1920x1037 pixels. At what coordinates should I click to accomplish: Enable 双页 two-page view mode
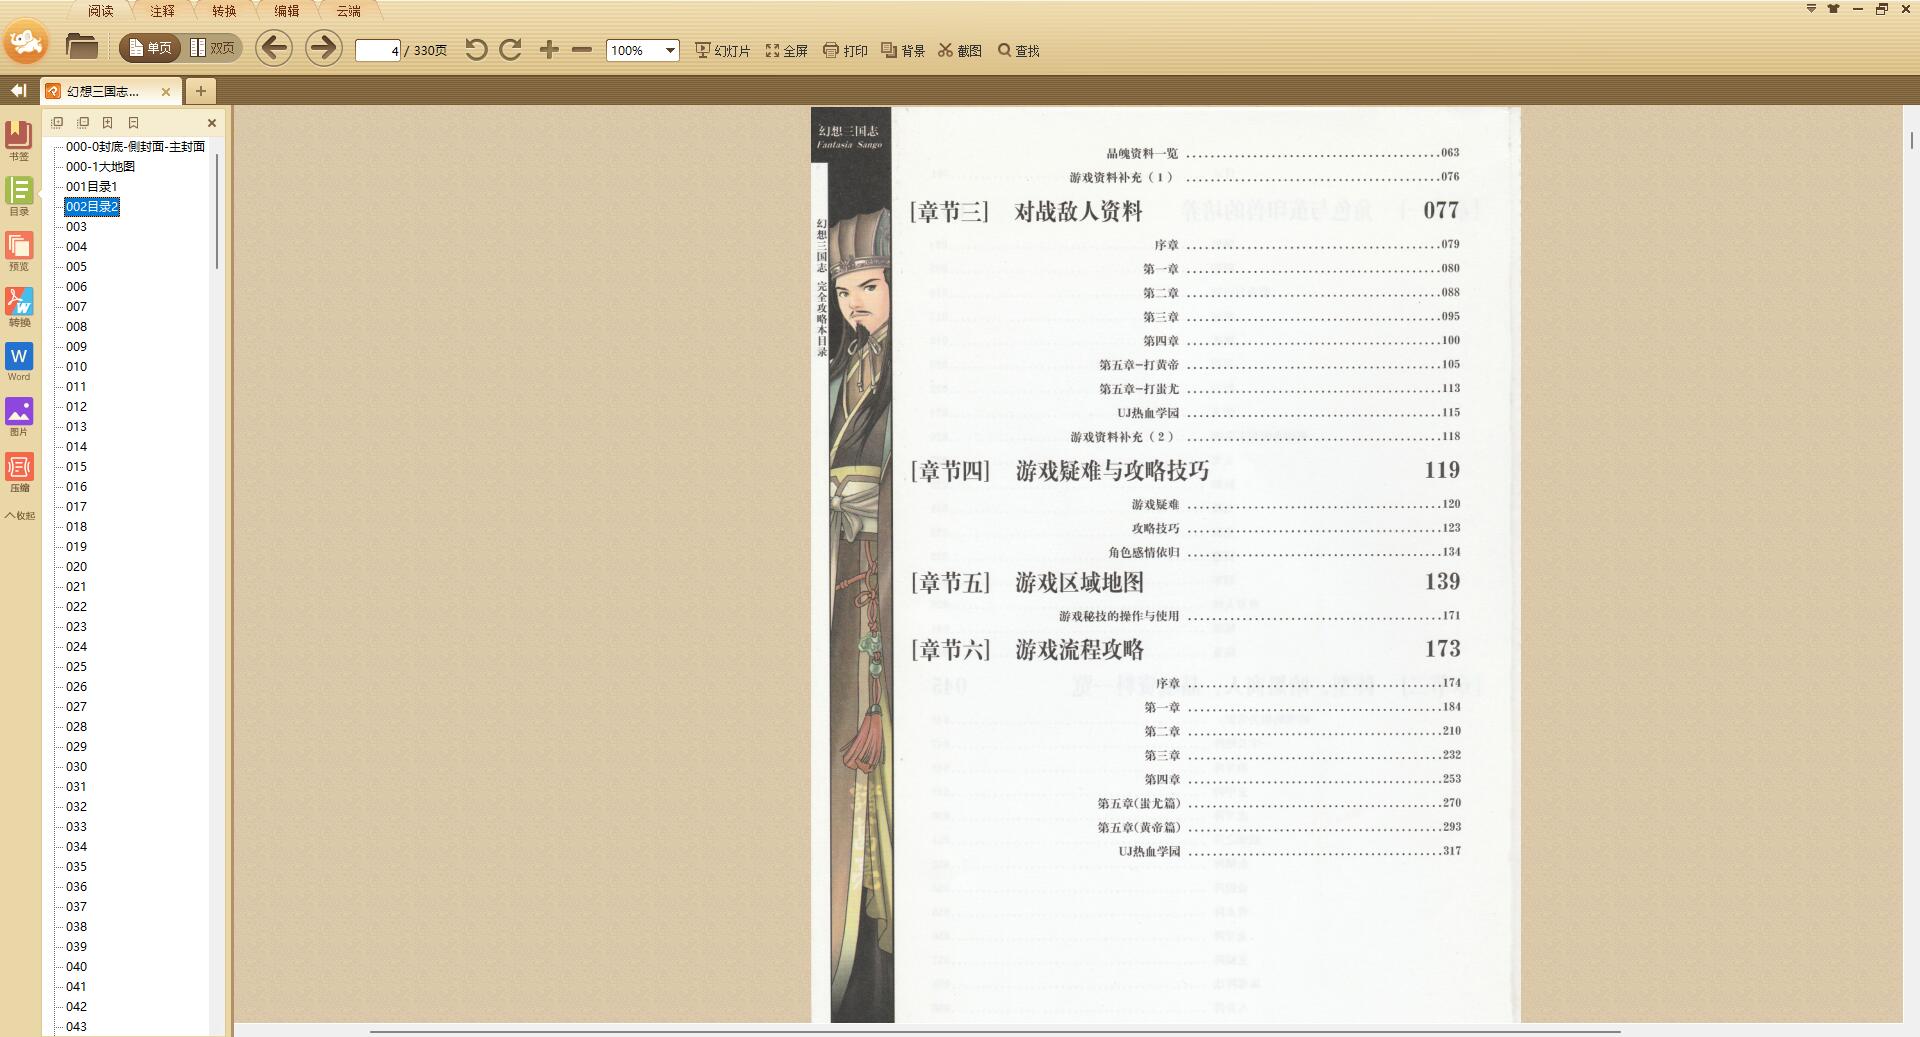(x=214, y=47)
